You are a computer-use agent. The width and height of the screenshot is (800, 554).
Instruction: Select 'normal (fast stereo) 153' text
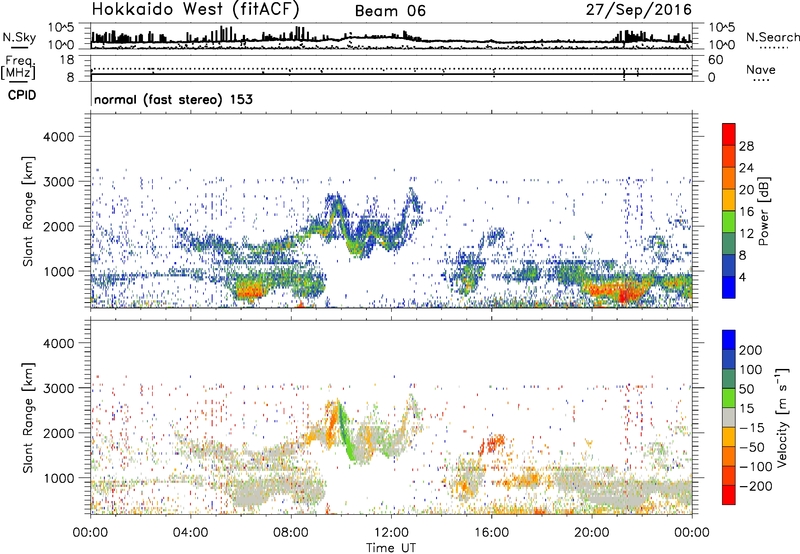173,99
